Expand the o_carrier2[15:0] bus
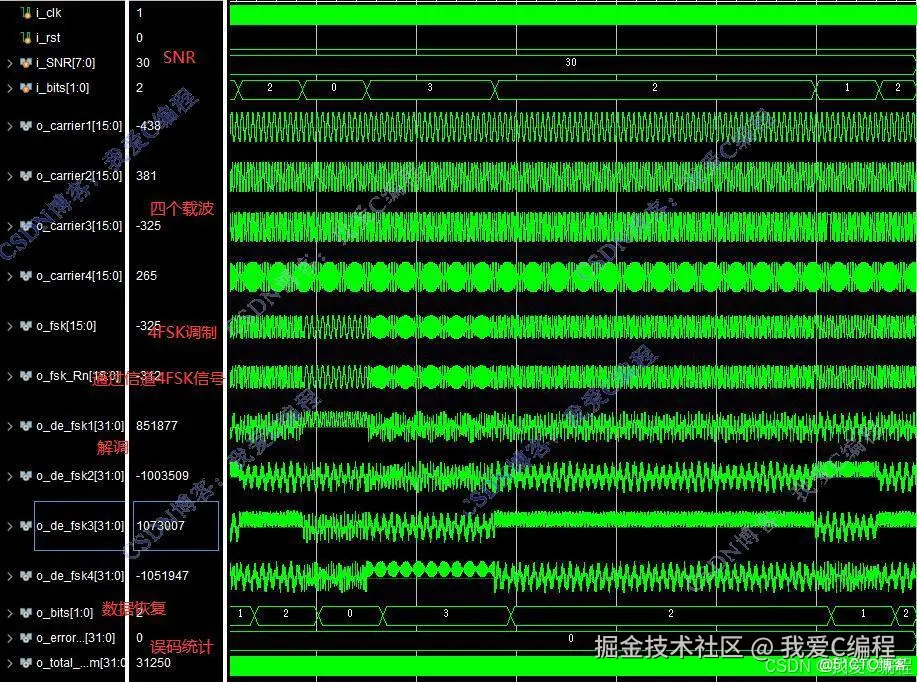This screenshot has width=917, height=682. pyautogui.click(x=9, y=175)
